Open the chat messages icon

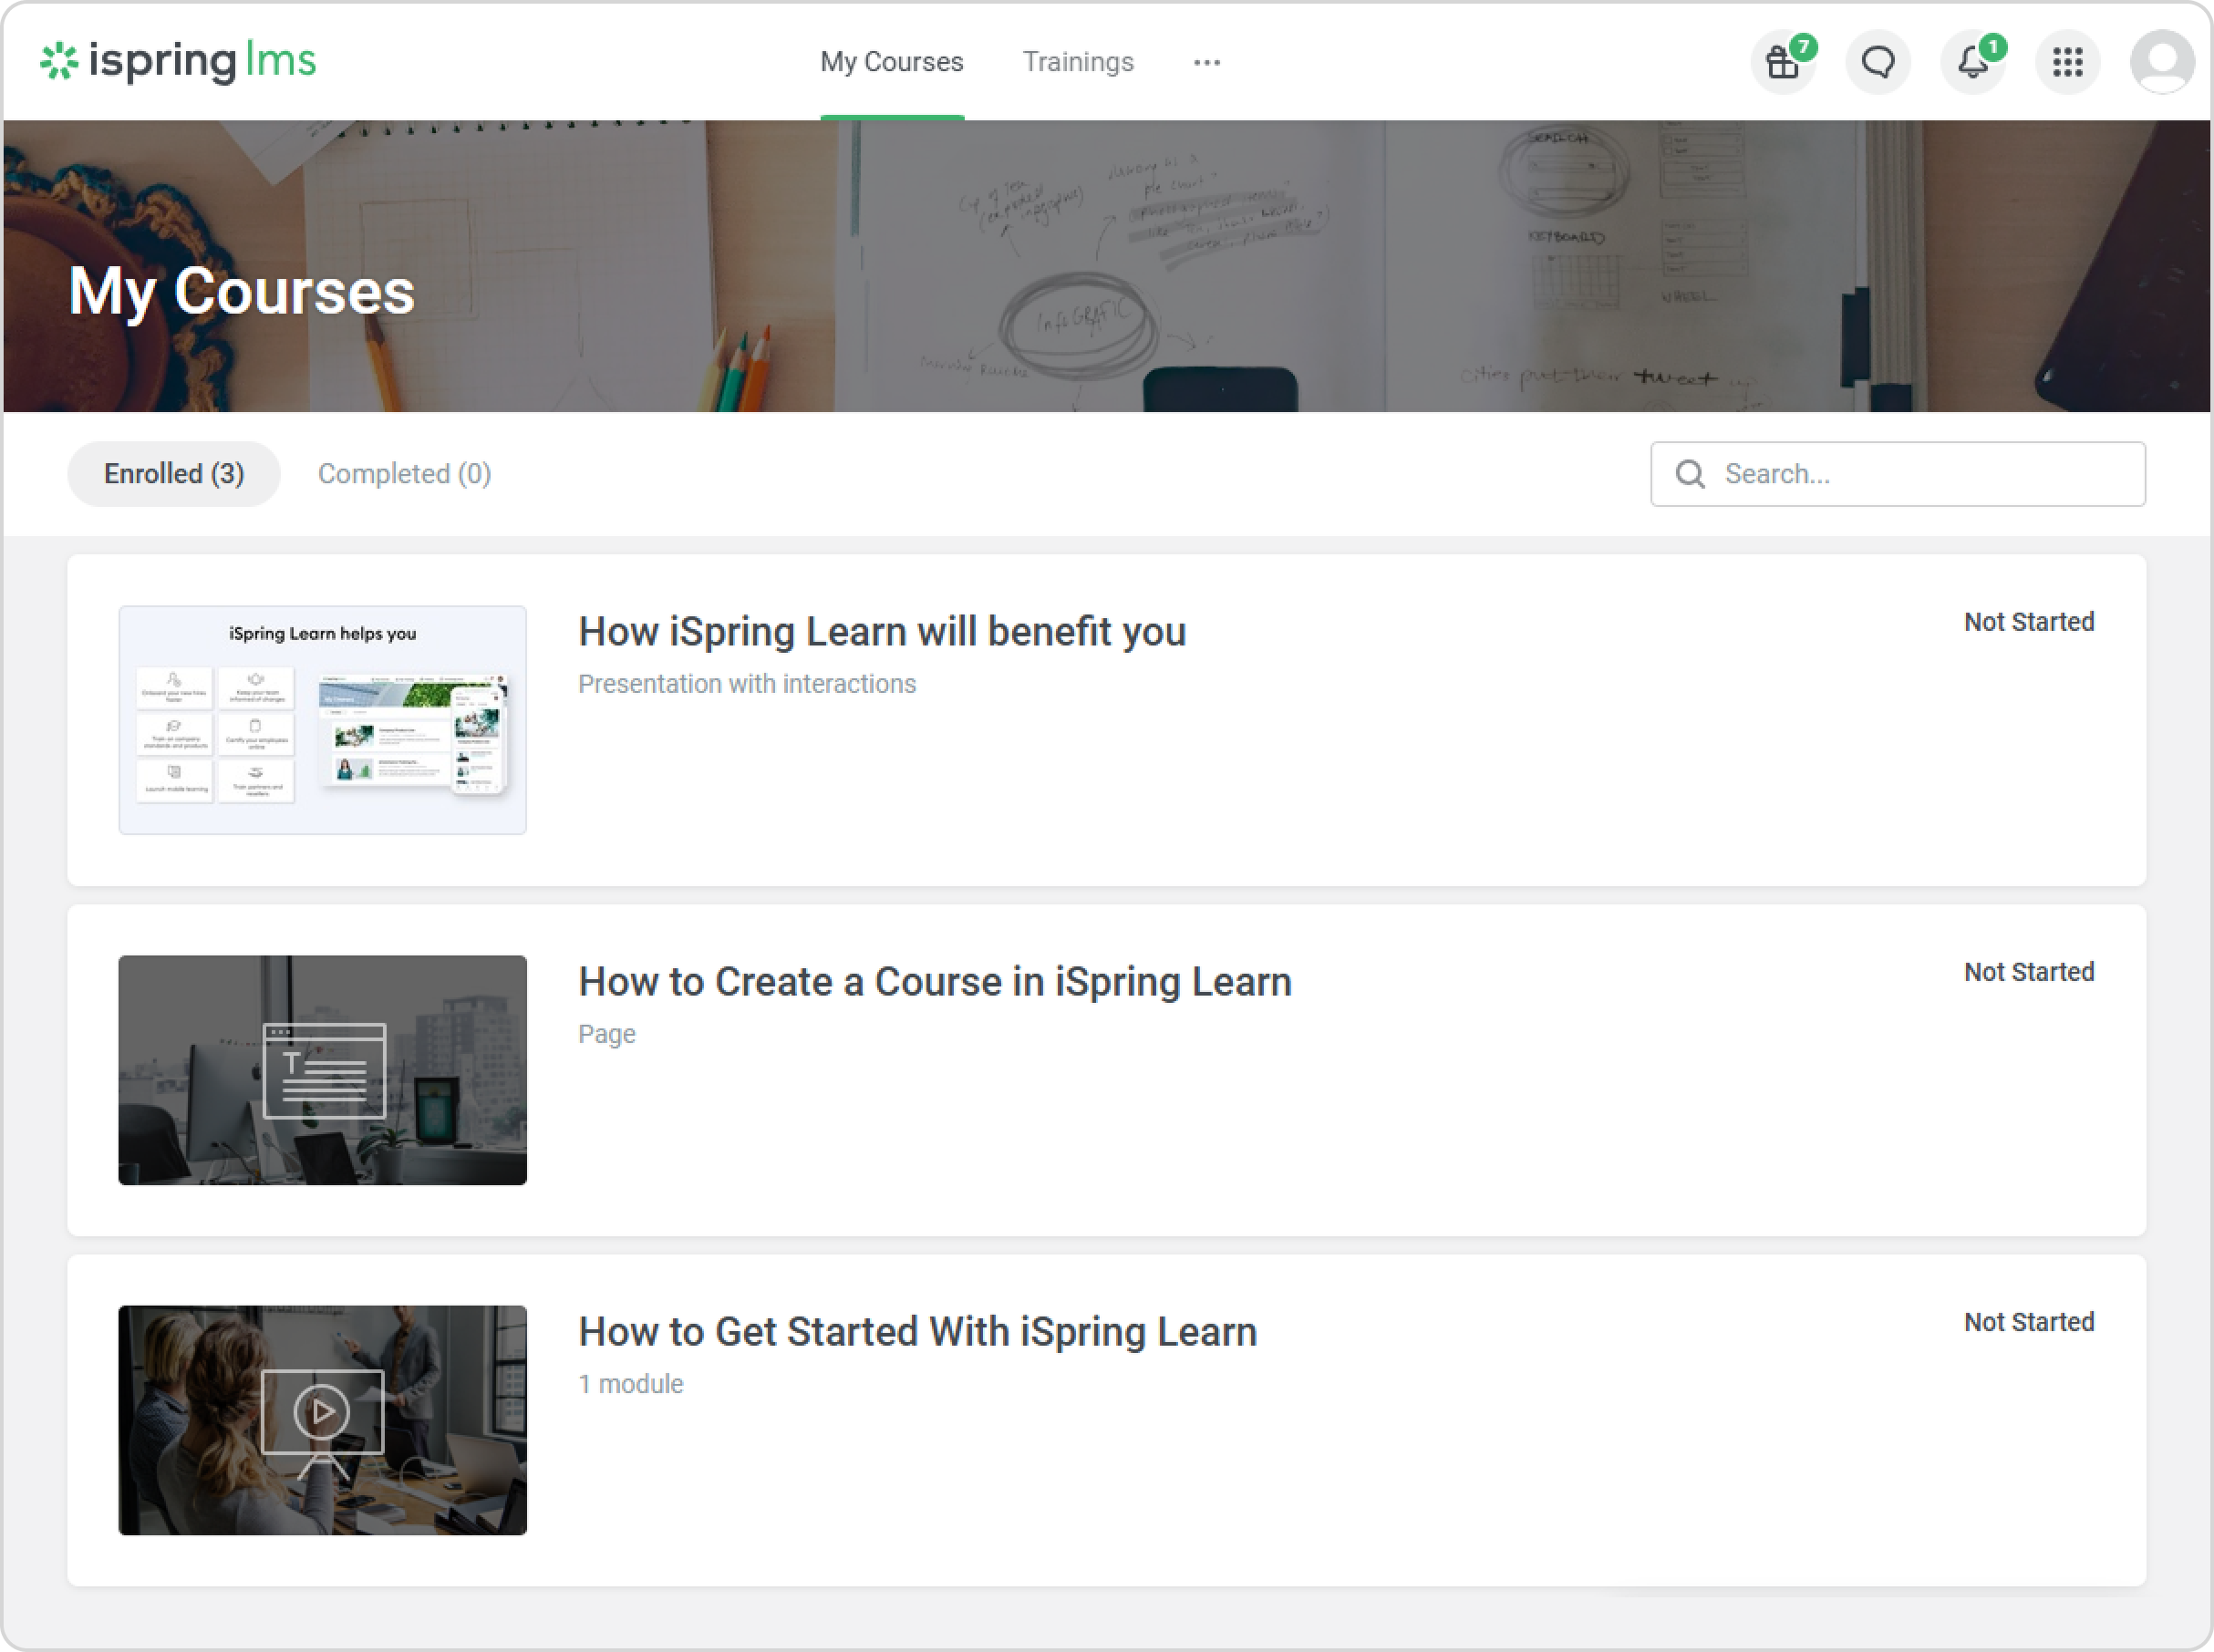[x=1877, y=63]
